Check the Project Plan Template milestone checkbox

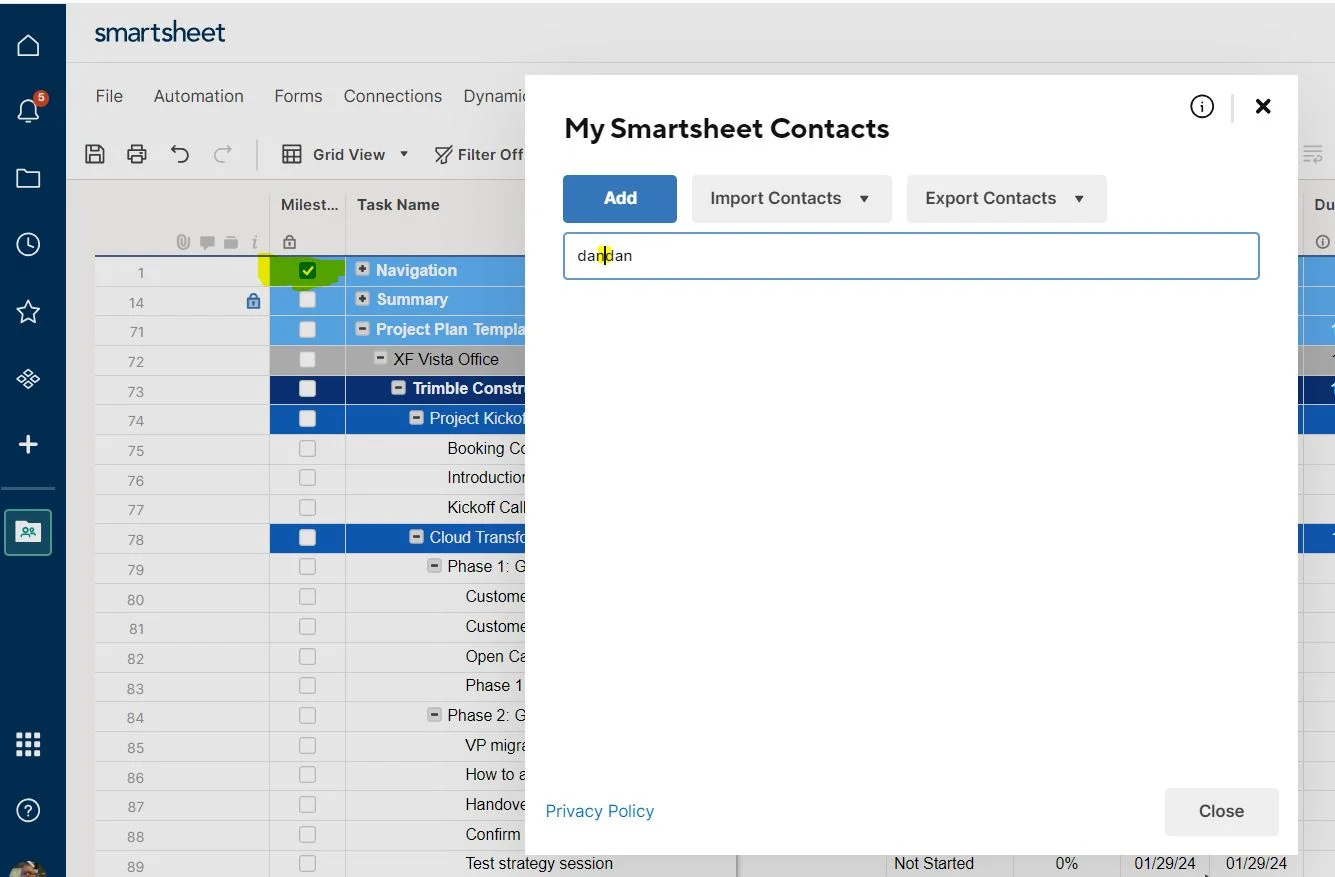click(307, 330)
